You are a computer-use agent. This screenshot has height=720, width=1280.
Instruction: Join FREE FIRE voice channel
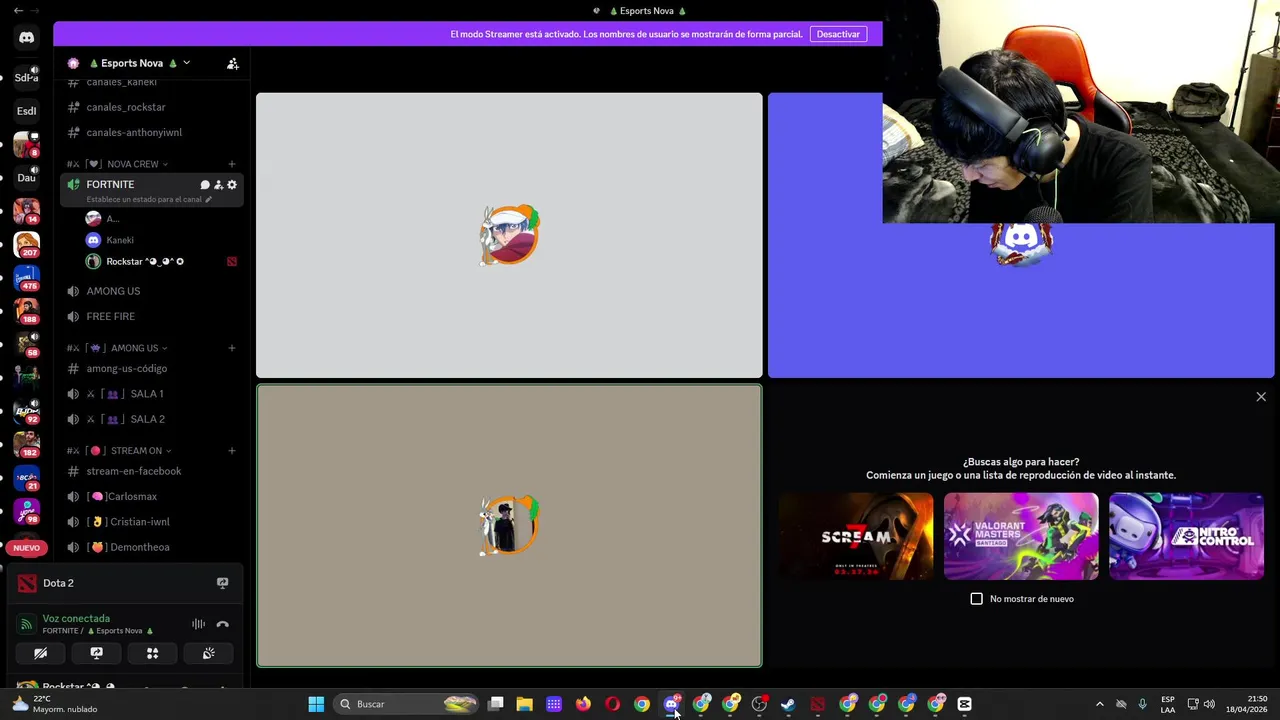click(152, 316)
